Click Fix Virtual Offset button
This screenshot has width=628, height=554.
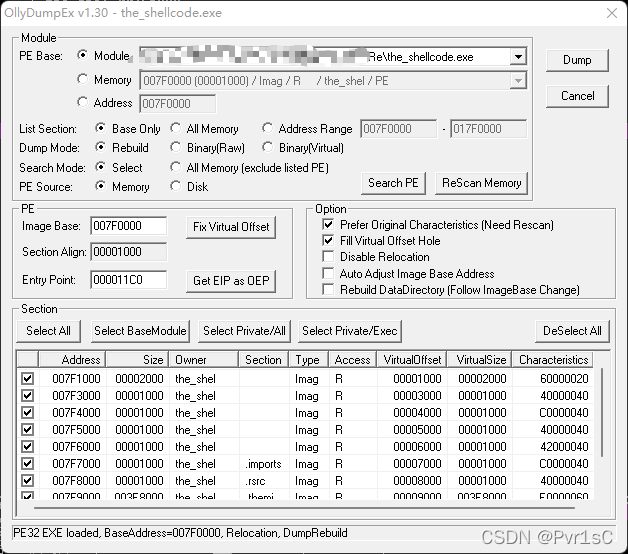click(231, 227)
